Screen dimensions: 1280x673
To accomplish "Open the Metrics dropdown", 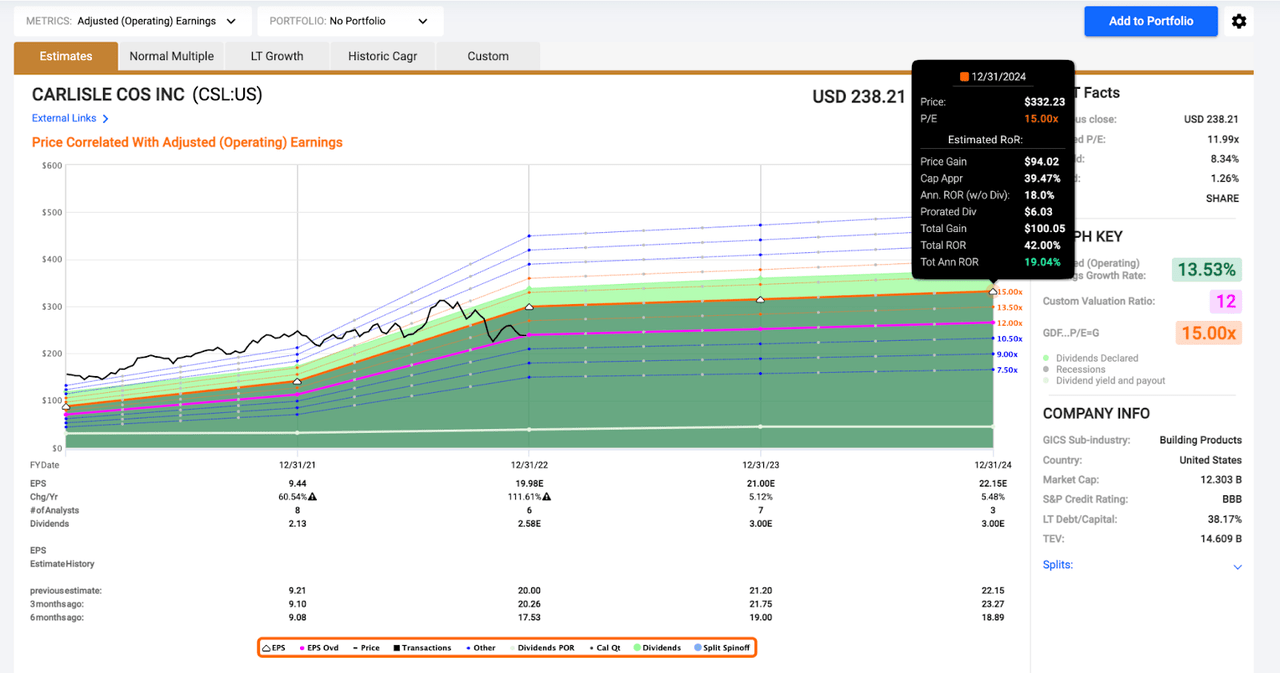I will [132, 21].
